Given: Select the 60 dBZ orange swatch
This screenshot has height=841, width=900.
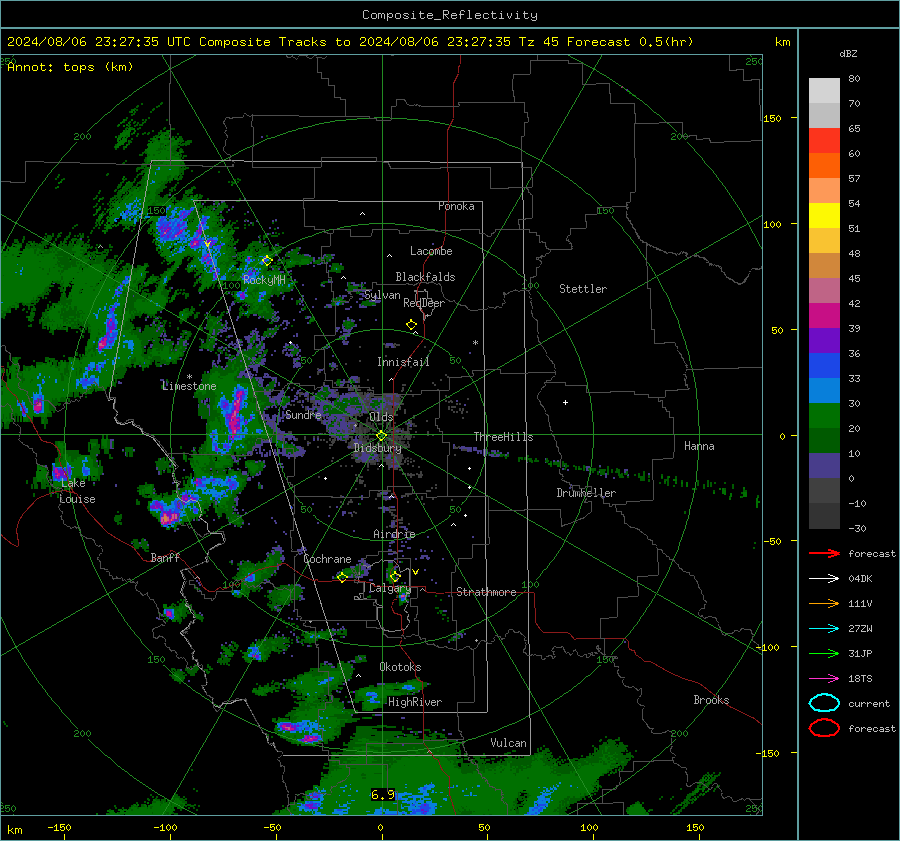Looking at the screenshot, I should click(824, 166).
